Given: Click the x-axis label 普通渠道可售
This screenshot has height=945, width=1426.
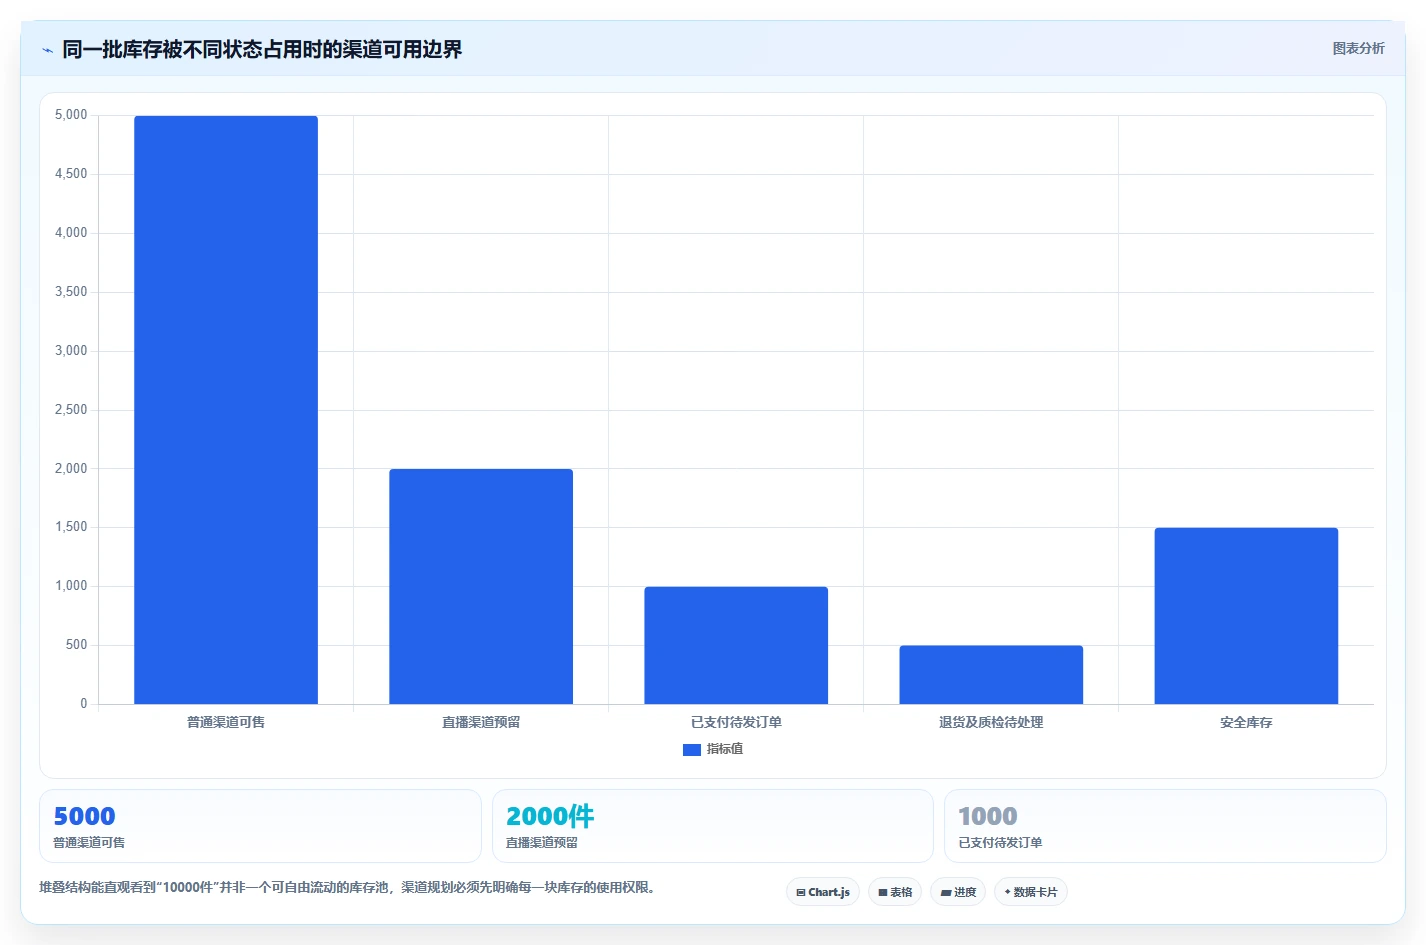Looking at the screenshot, I should pyautogui.click(x=226, y=722).
